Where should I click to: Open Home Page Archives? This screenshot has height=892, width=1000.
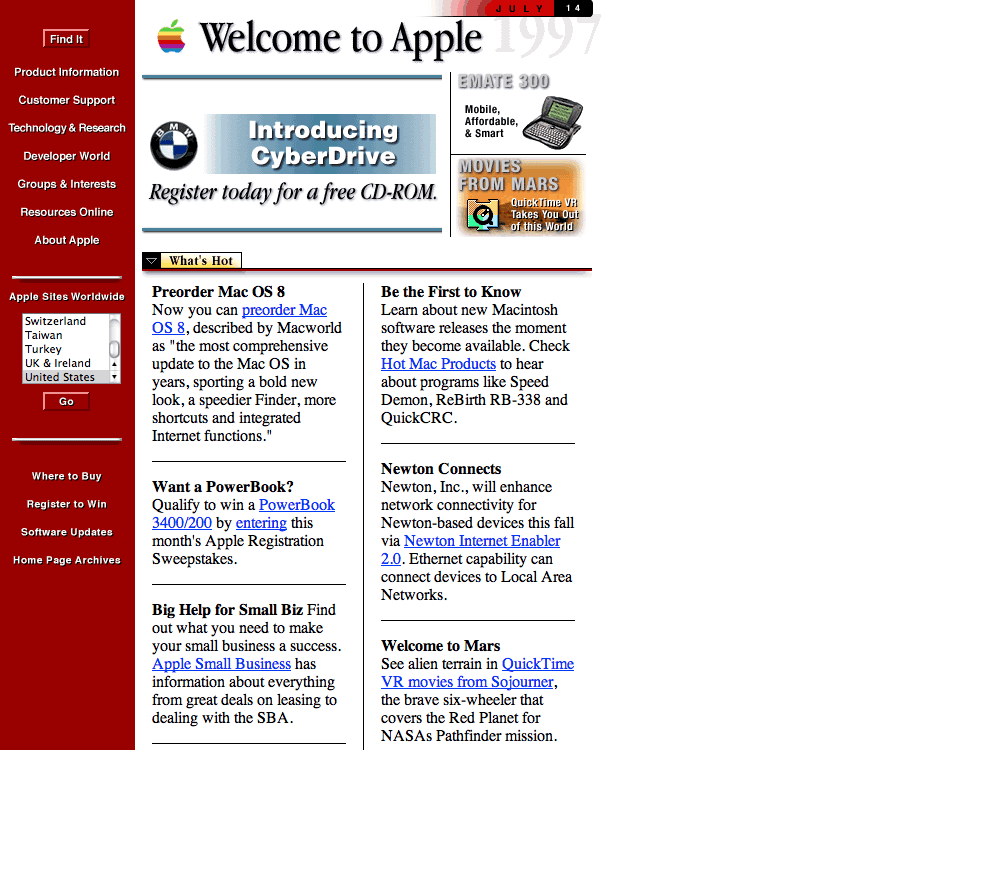[x=66, y=560]
